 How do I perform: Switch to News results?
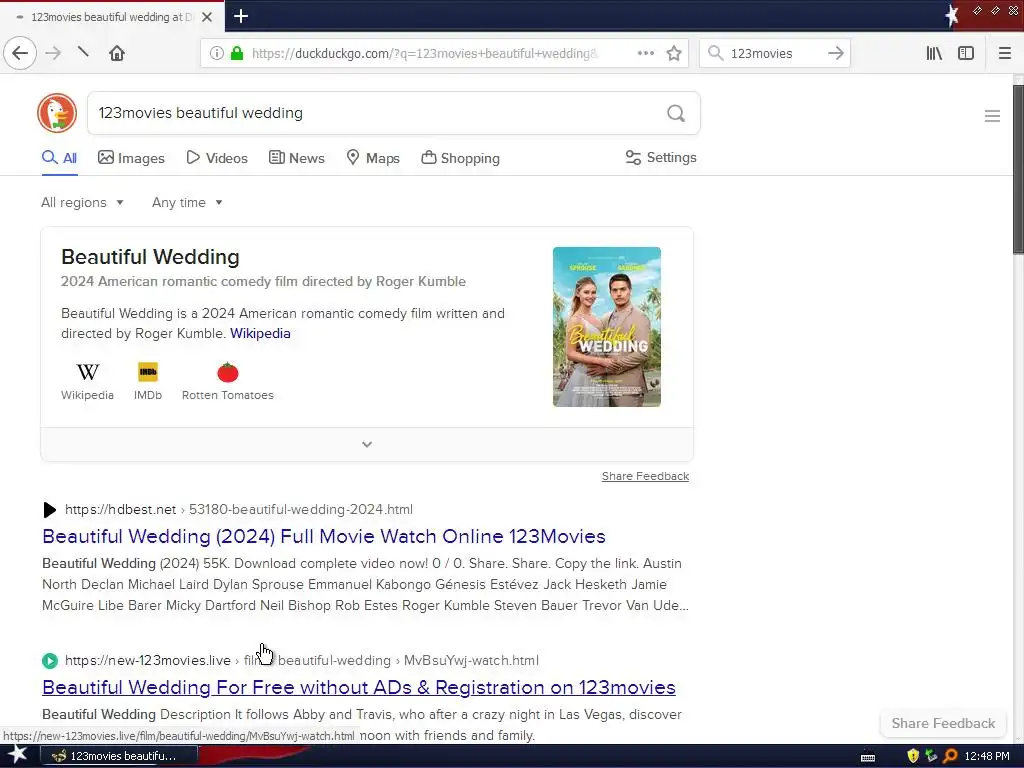[297, 158]
